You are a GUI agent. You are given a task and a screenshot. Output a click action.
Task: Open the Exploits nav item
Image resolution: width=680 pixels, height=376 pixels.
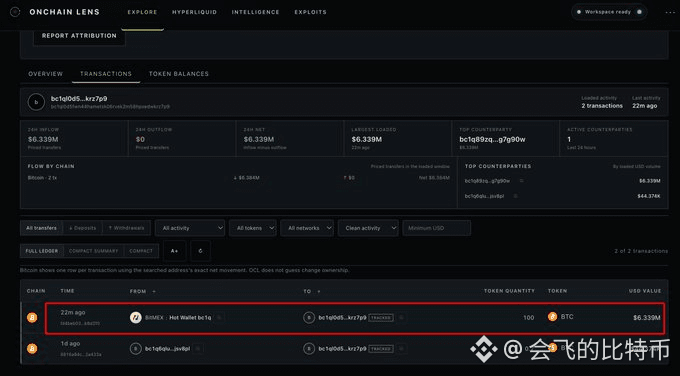311,12
